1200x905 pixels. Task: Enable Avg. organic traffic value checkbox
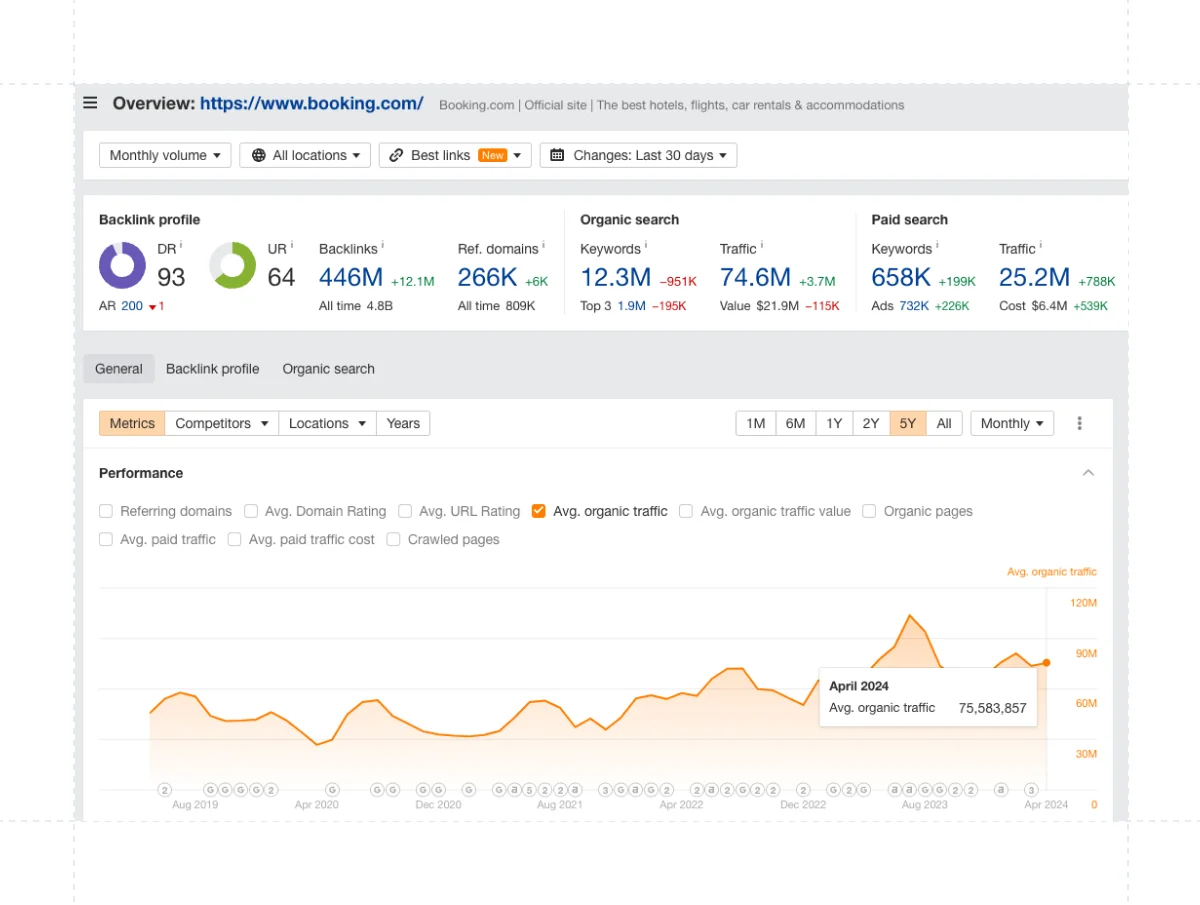pos(686,511)
